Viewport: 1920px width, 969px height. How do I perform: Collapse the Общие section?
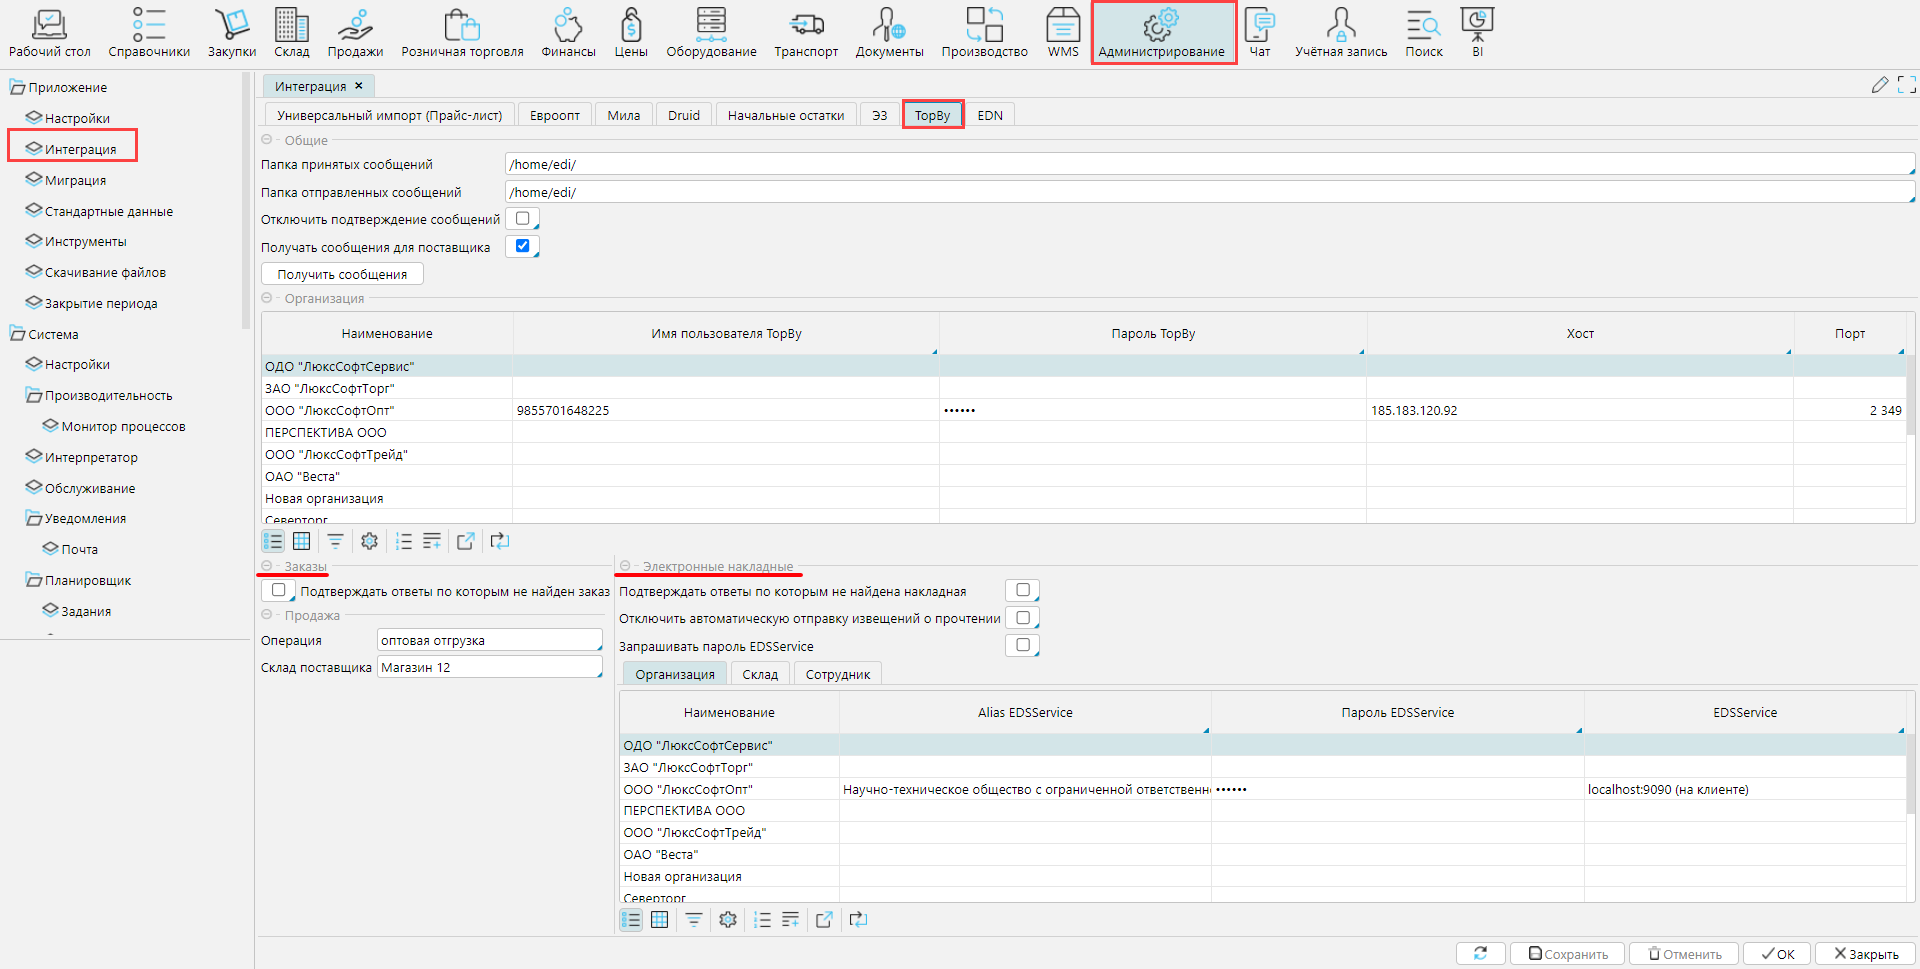pos(267,141)
